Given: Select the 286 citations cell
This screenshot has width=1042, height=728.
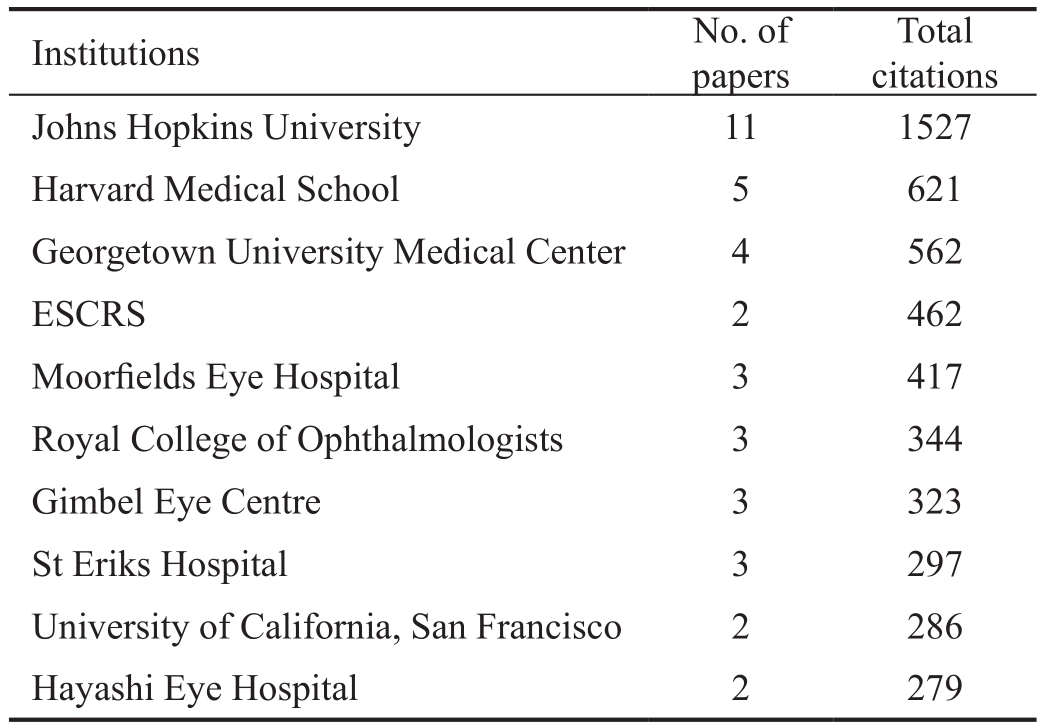Looking at the screenshot, I should click(934, 627).
